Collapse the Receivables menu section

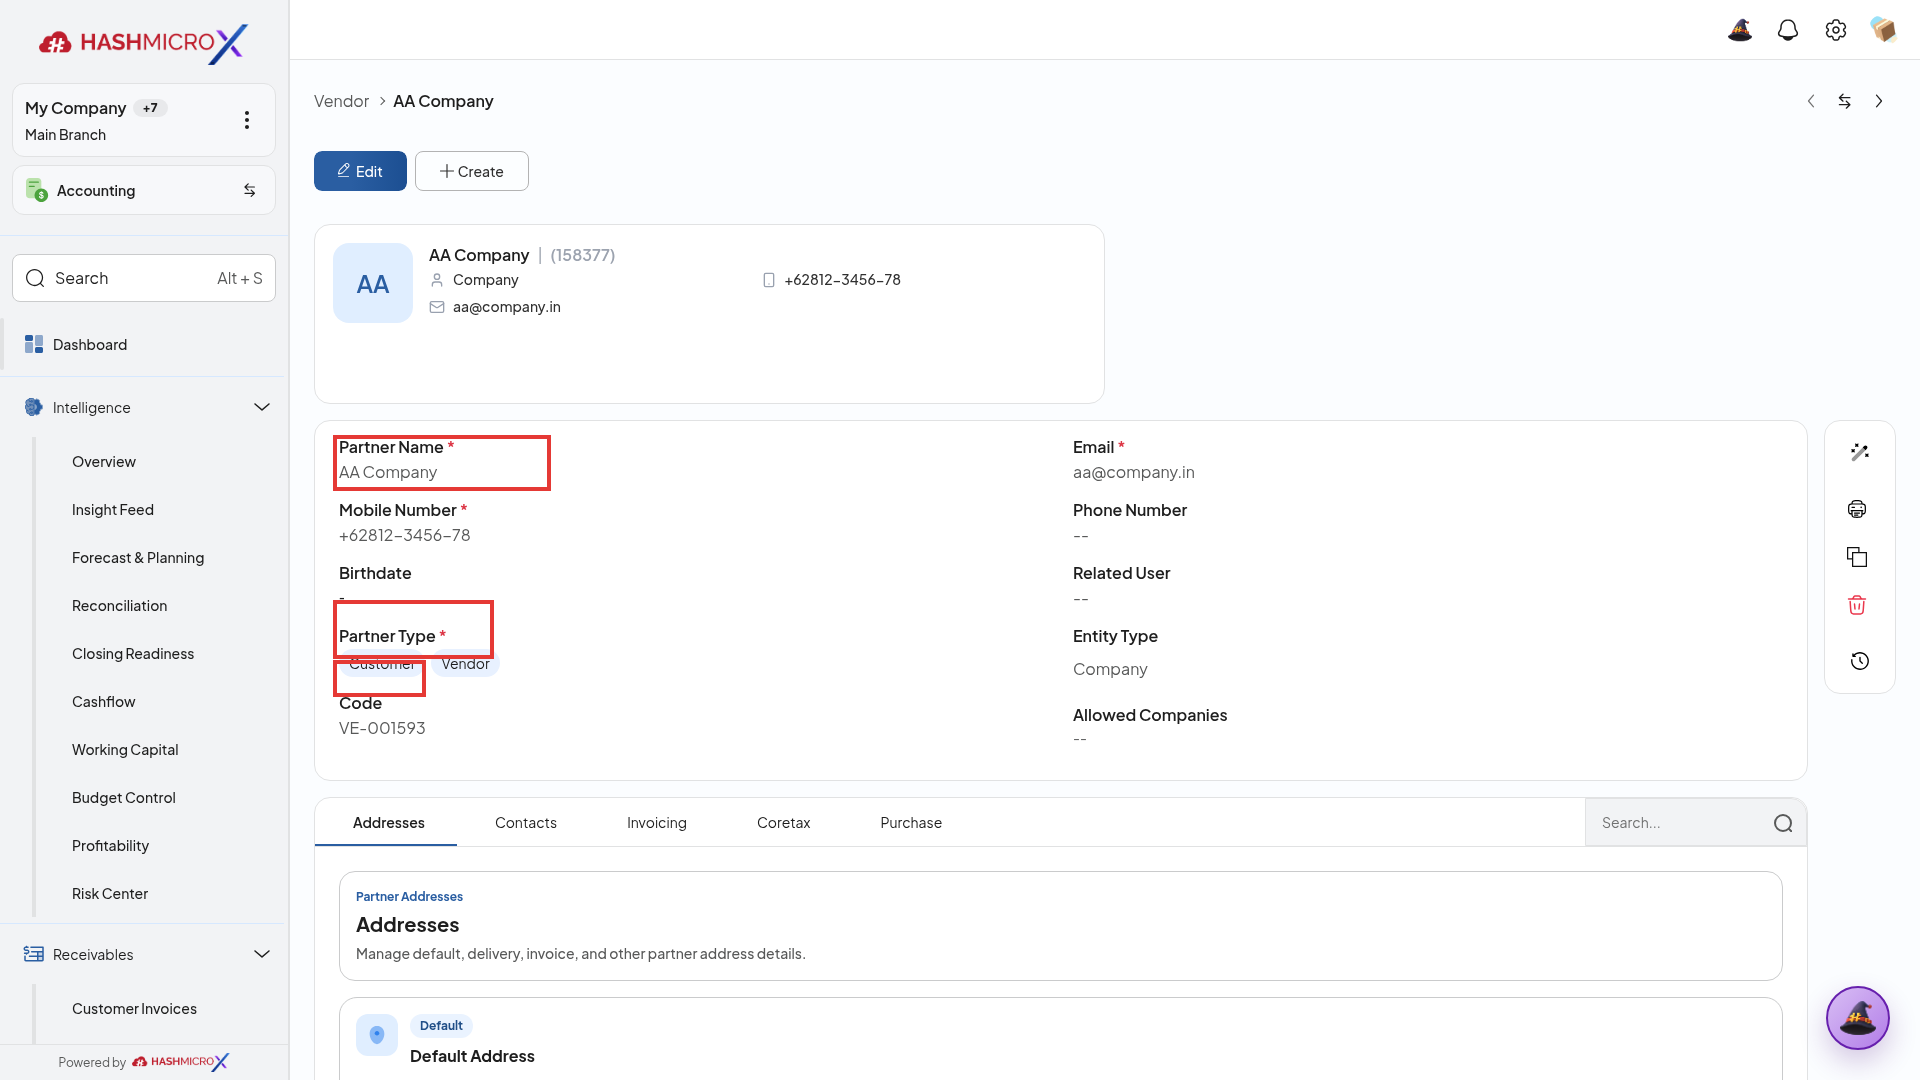262,954
